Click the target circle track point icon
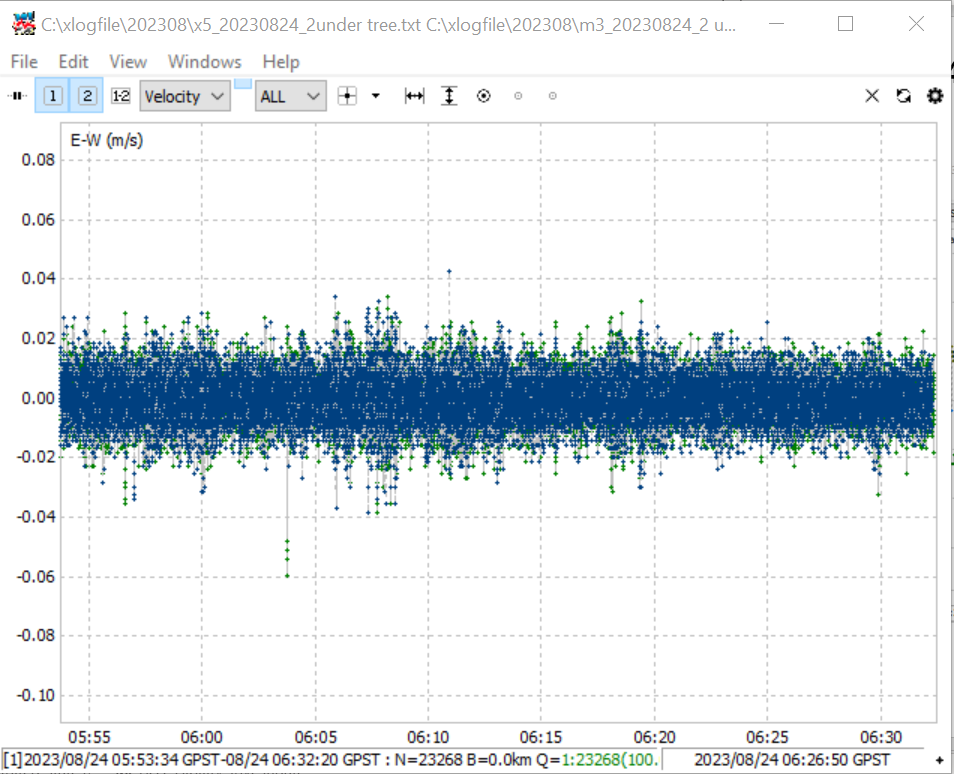This screenshot has height=774, width=954. pos(484,96)
